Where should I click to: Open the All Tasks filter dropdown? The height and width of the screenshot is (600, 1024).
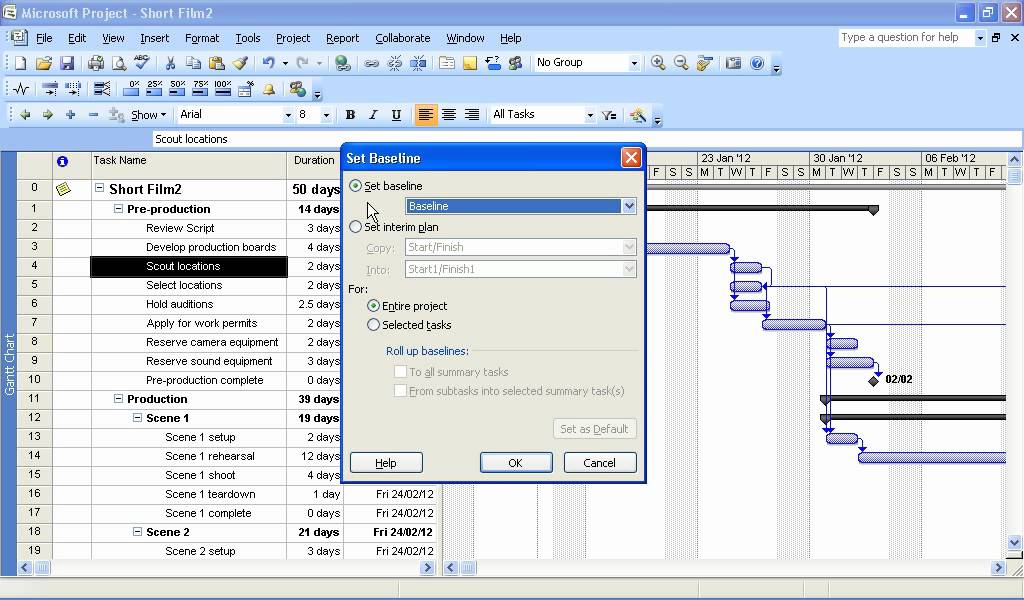tap(590, 115)
